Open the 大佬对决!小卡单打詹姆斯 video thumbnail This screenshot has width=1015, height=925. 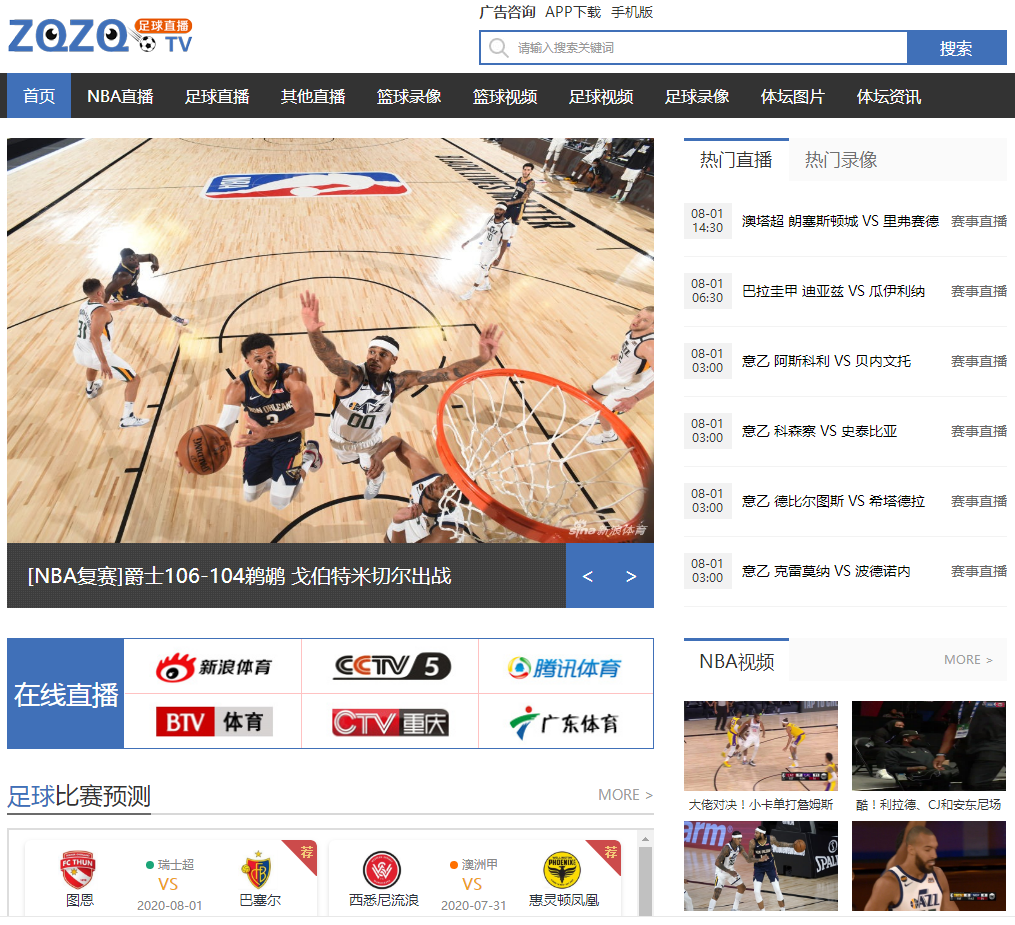[761, 746]
